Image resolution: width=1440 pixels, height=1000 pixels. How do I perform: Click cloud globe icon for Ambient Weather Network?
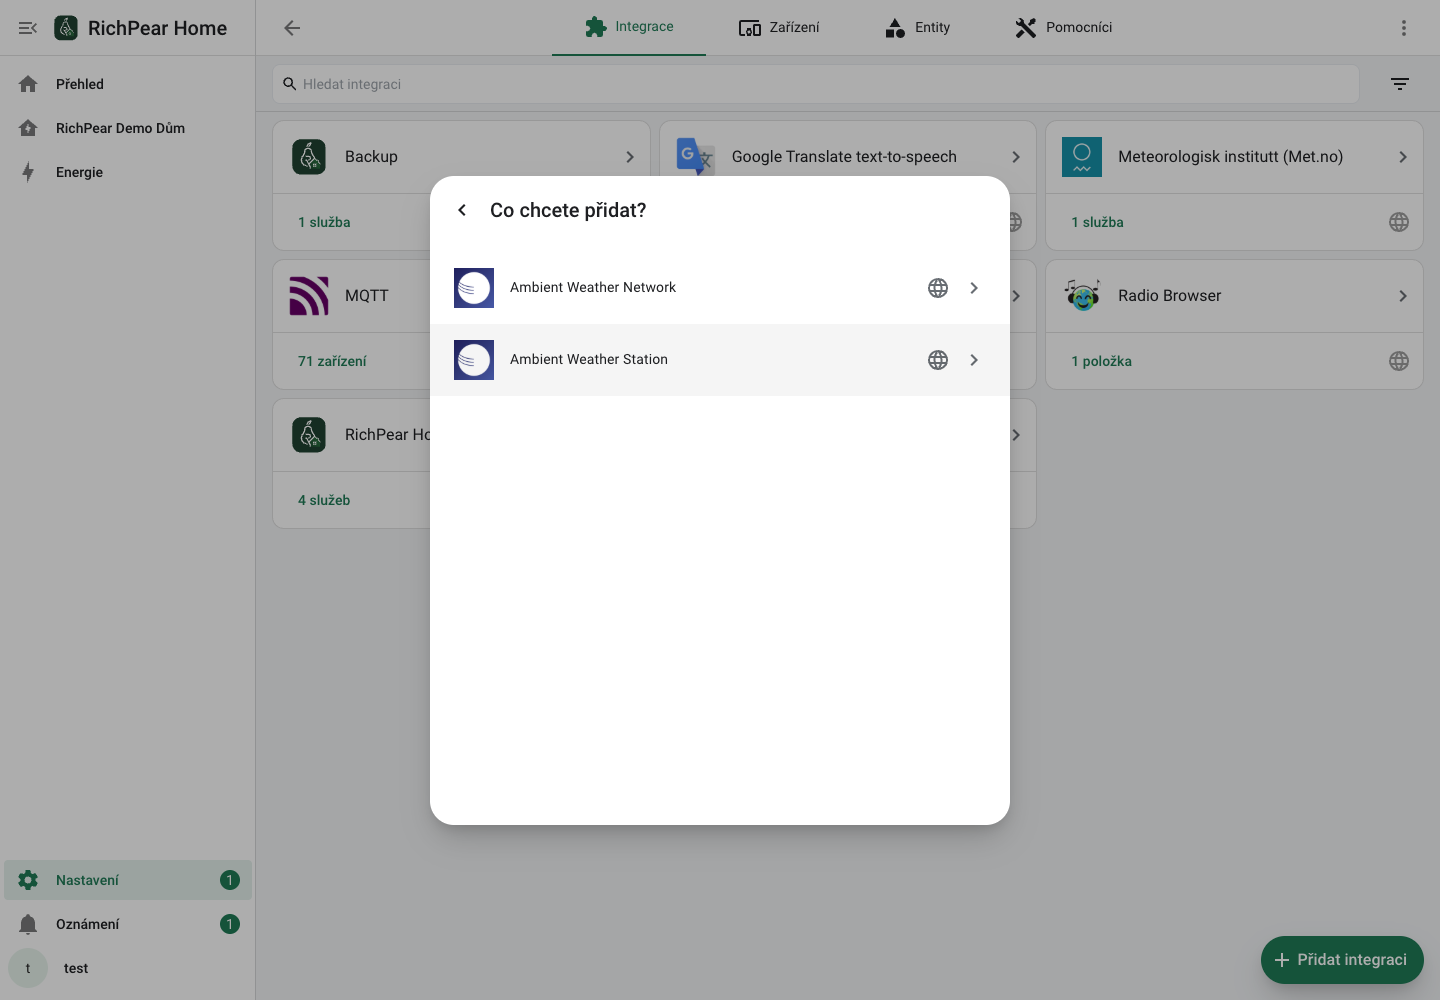(x=938, y=288)
